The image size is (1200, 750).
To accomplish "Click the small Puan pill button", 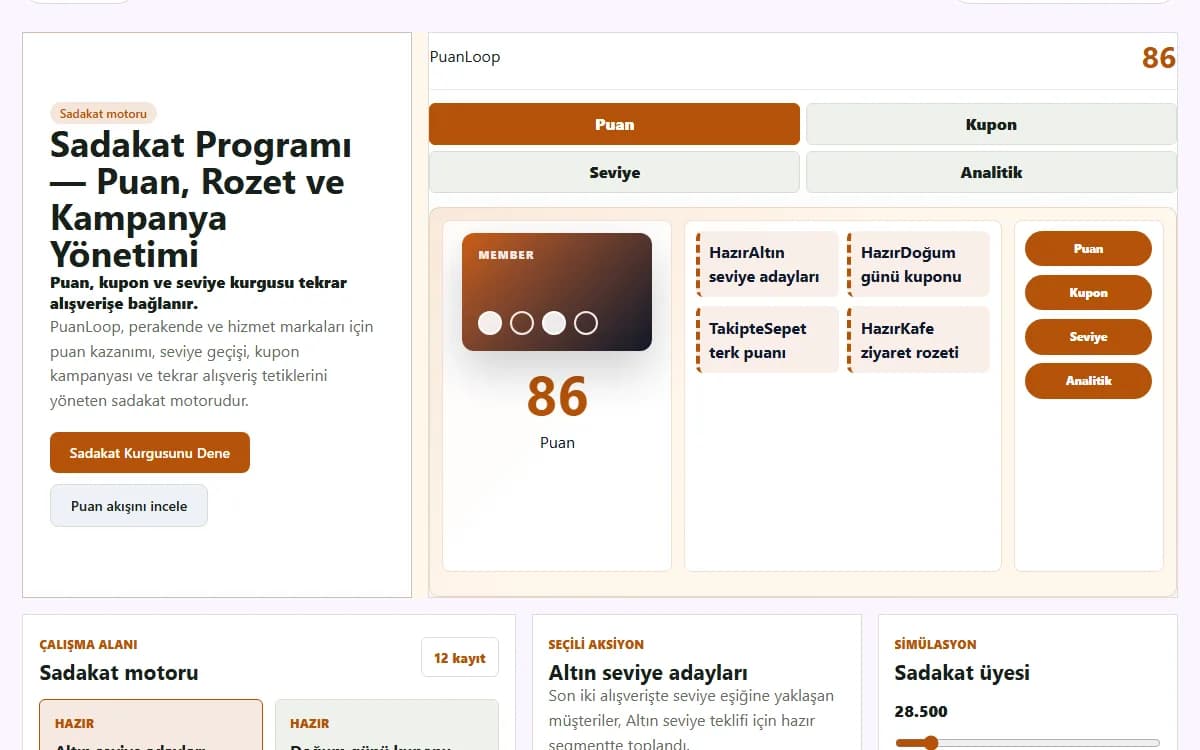I will (1088, 249).
